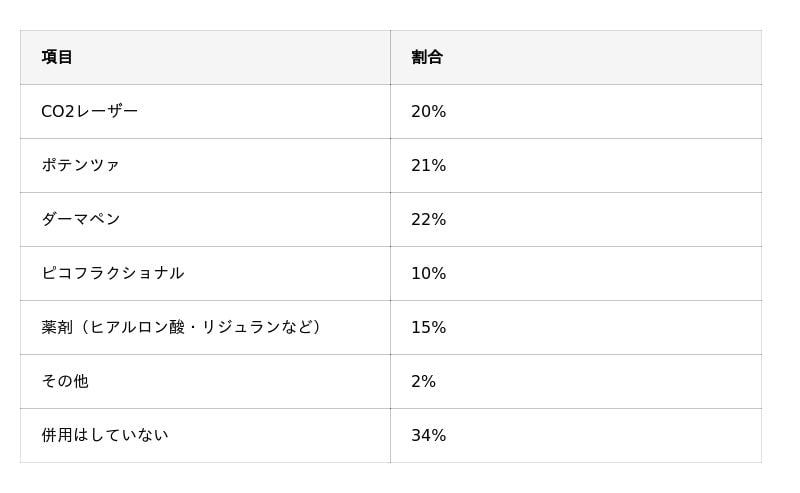
Task: Click the 15% value cell
Action: click(428, 327)
